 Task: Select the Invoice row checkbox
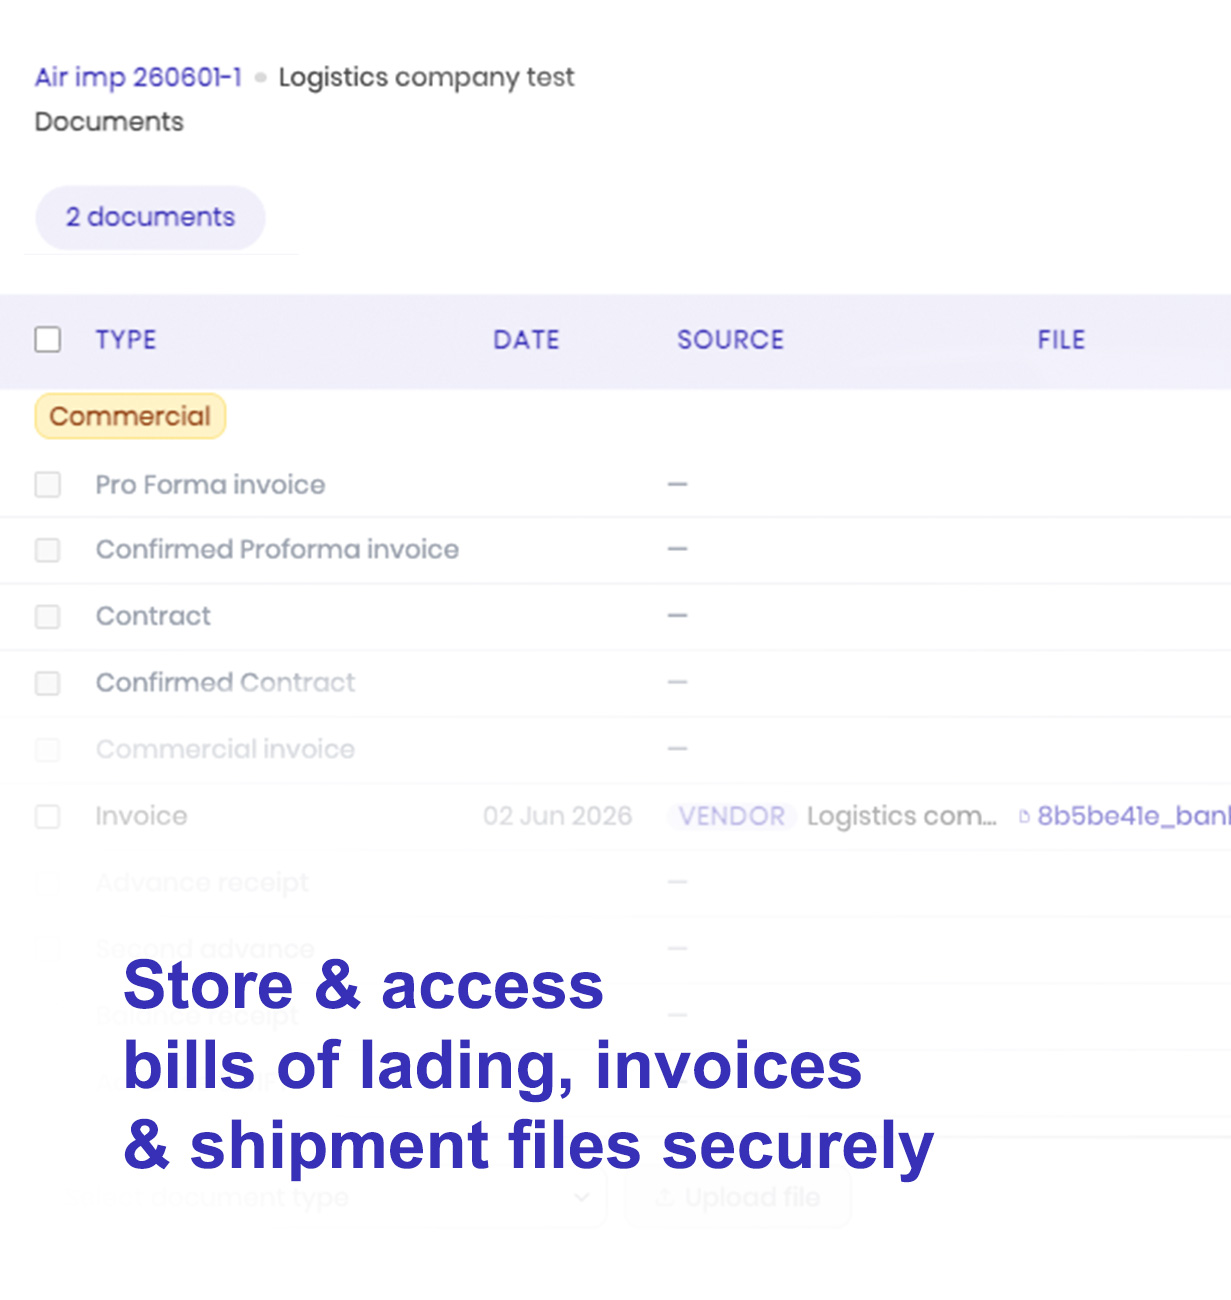[x=48, y=816]
